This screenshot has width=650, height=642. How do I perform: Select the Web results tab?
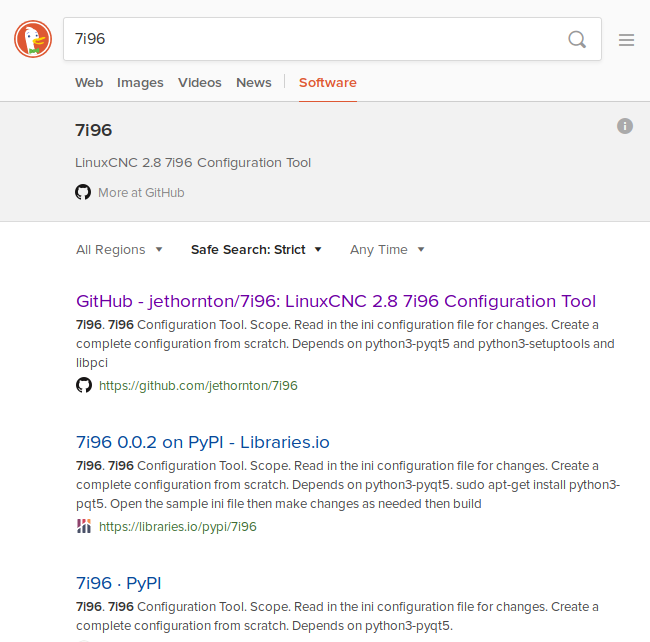89,82
